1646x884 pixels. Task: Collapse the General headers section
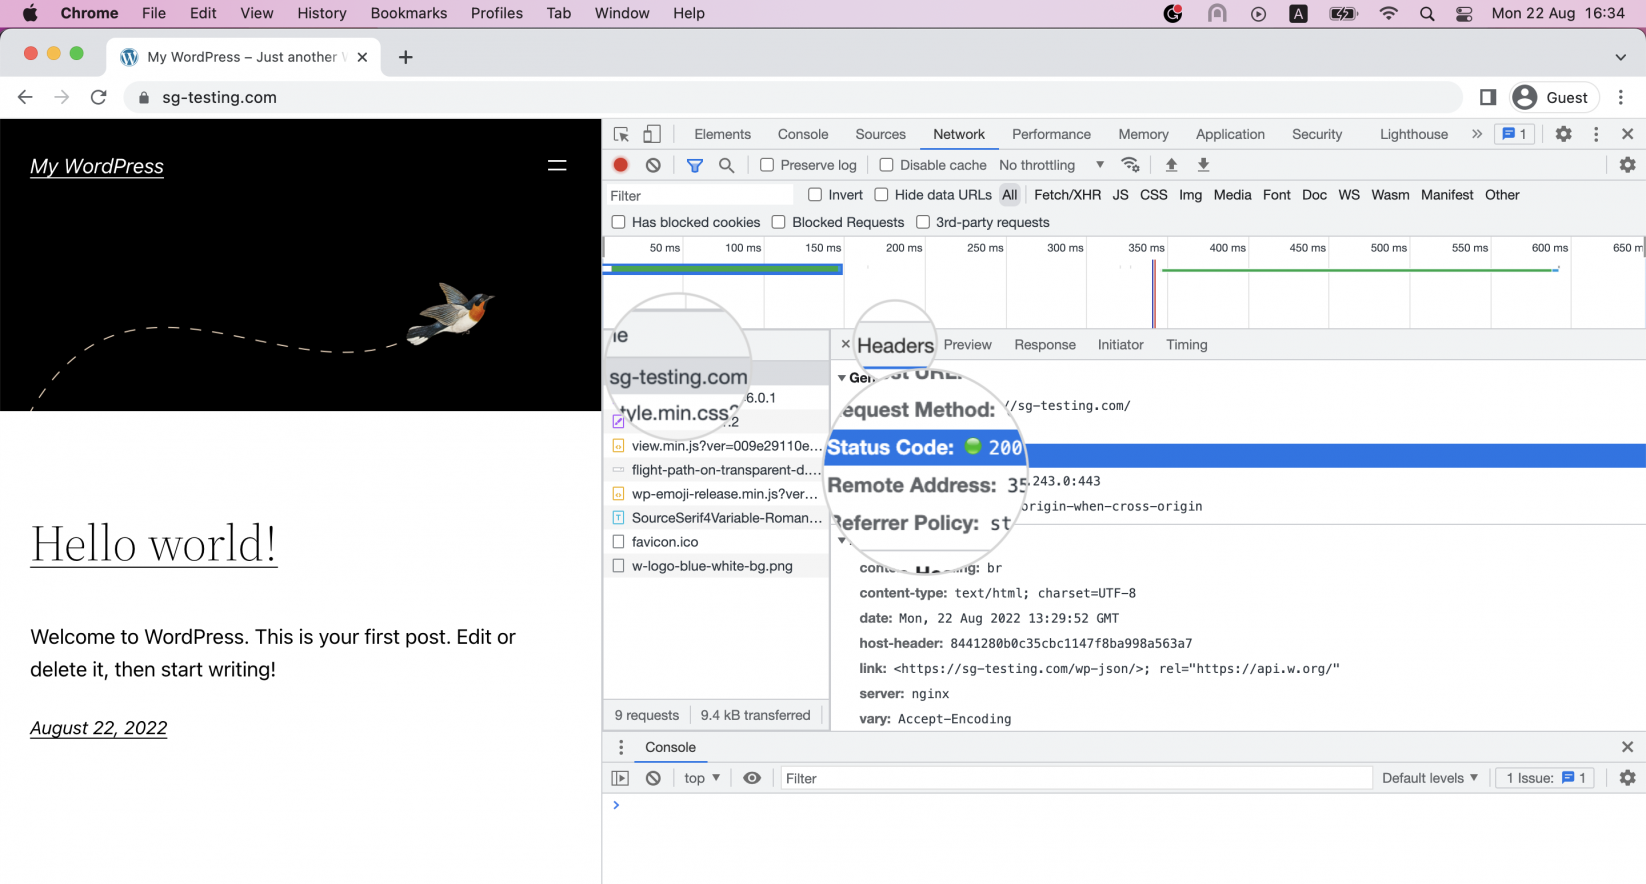841,378
